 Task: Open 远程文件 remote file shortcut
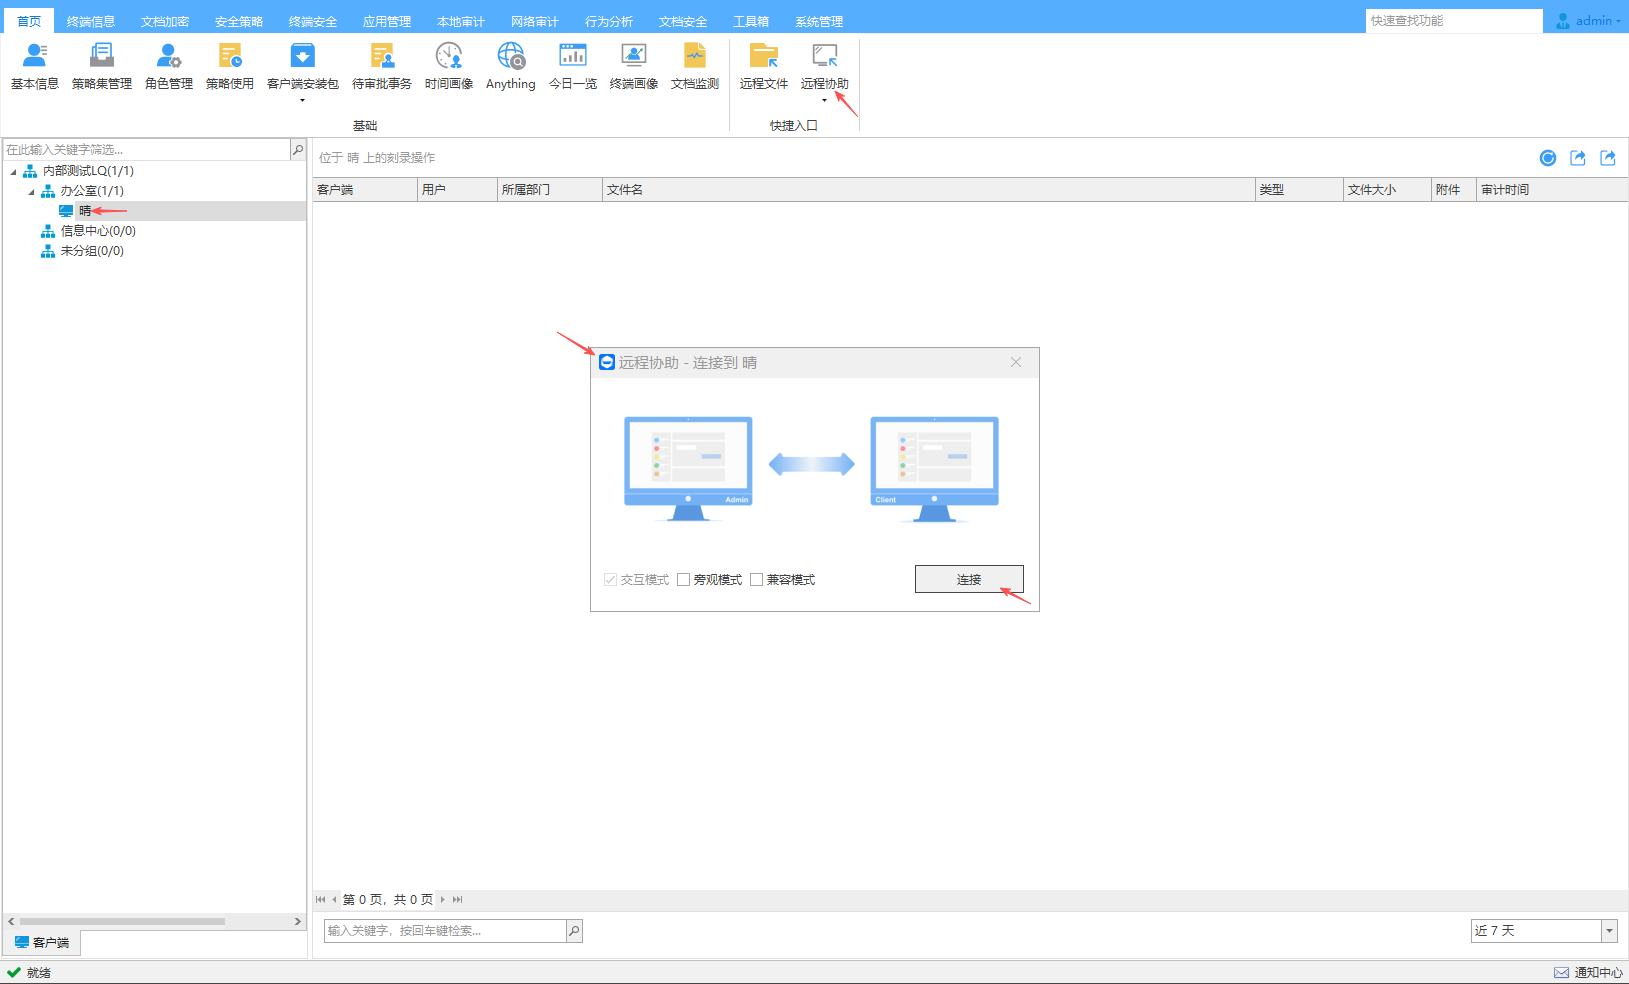[x=763, y=66]
